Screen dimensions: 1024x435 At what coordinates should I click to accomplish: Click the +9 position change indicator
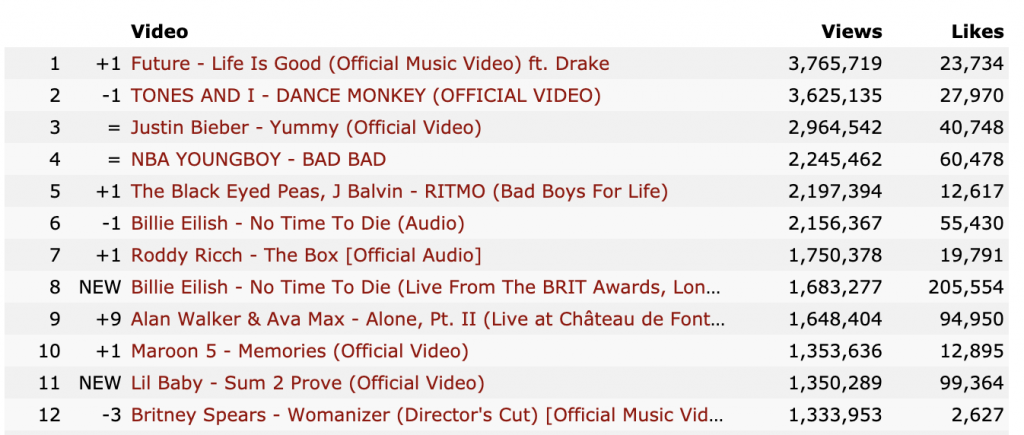coord(108,320)
